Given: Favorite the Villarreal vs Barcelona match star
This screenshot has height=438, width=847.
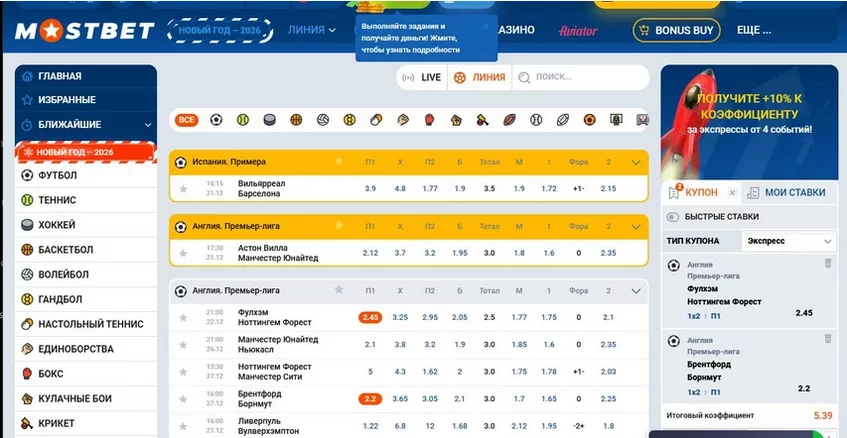Looking at the screenshot, I should pos(183,189).
